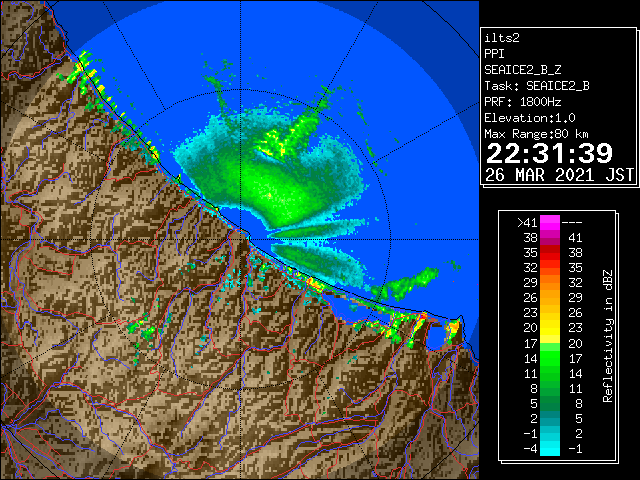Select the '---' legend entry
The width and height of the screenshot is (640, 480).
coord(572,223)
